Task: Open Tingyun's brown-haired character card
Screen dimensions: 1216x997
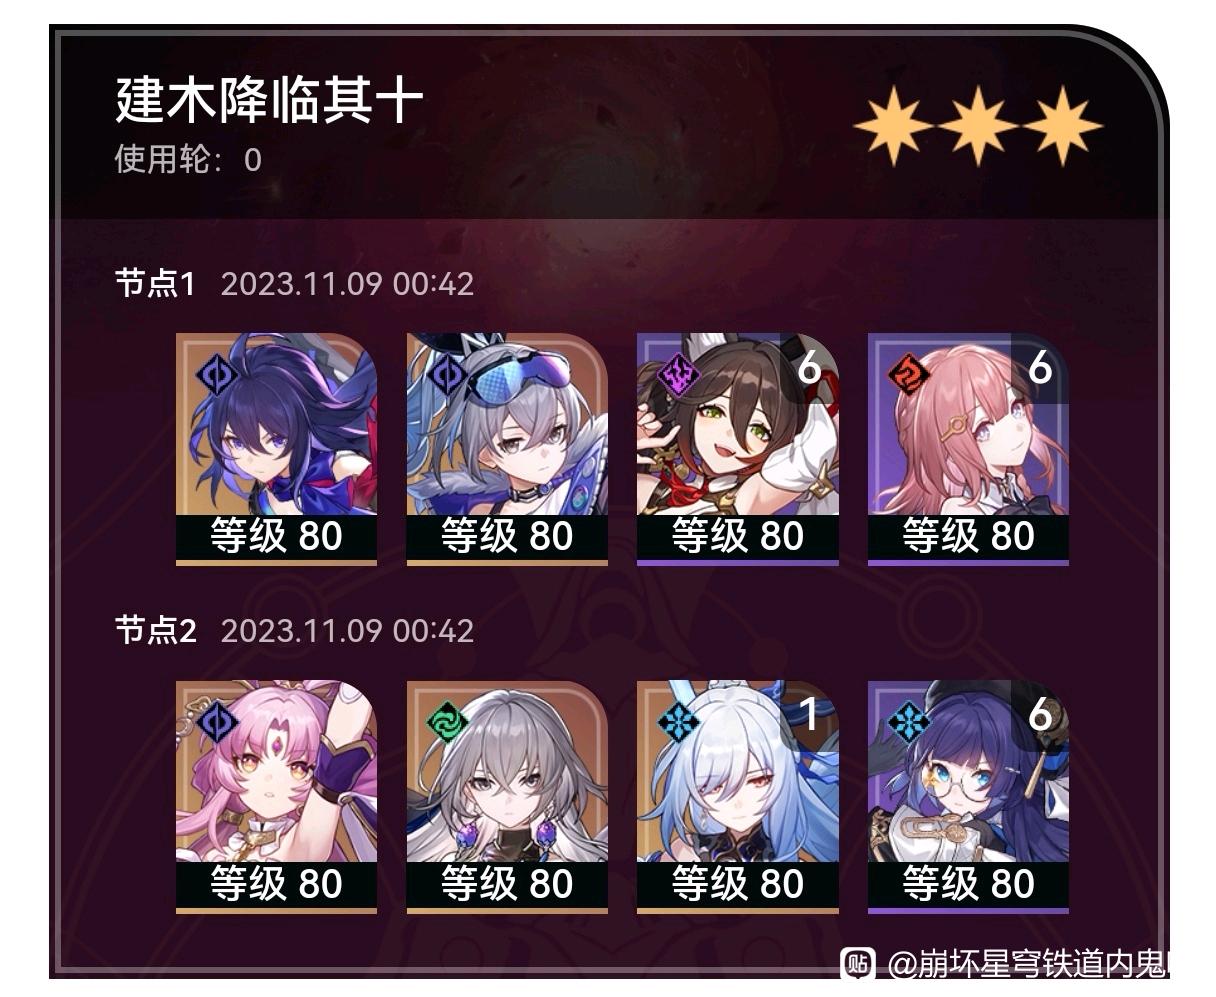Action: [738, 449]
